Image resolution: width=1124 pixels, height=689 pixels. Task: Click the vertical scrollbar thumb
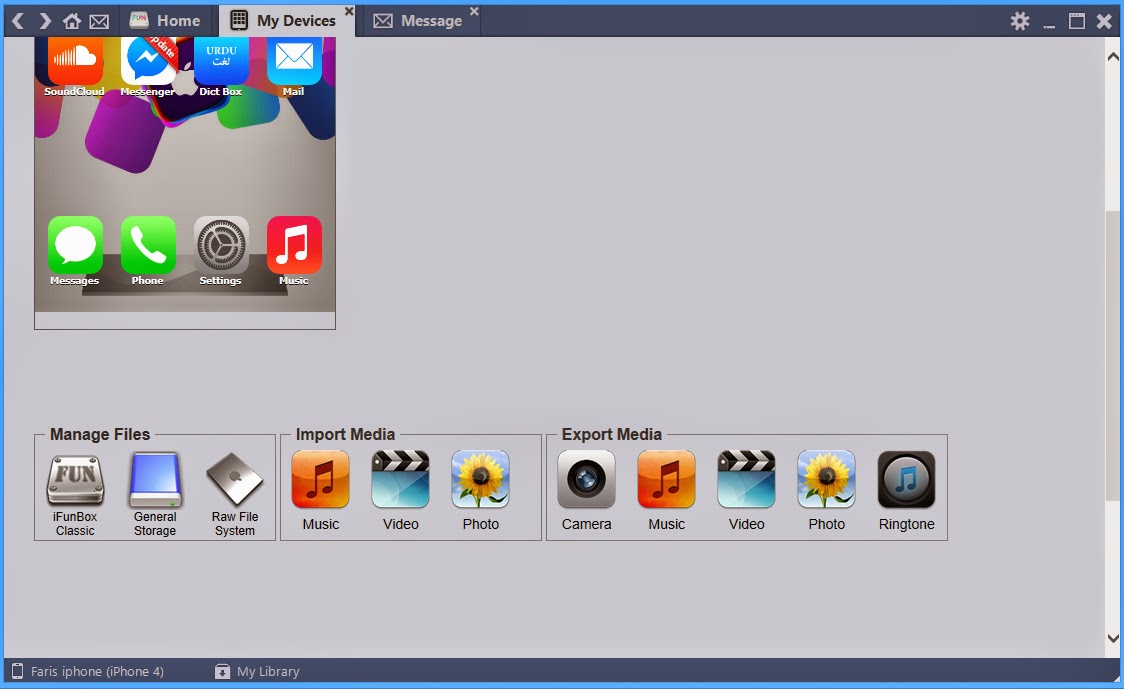point(1113,356)
